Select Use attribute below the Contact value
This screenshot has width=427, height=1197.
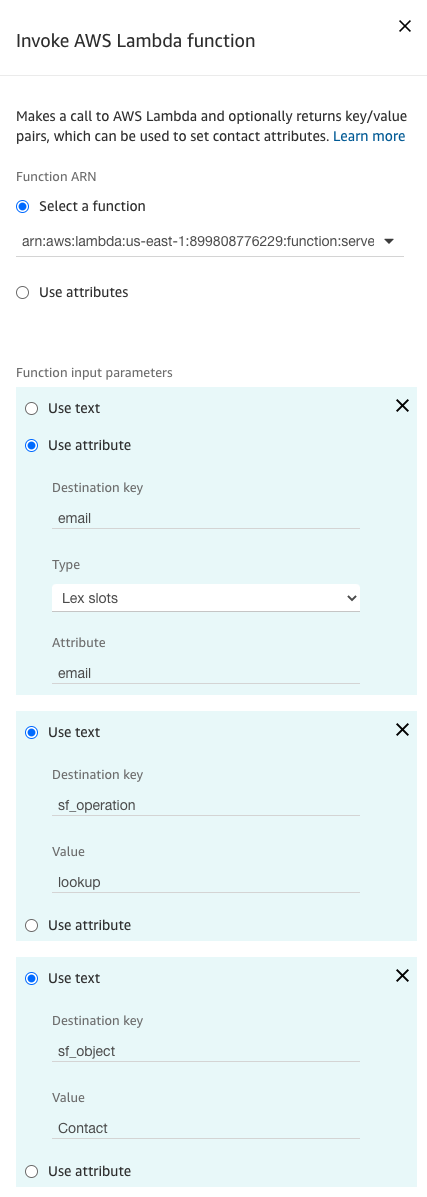[x=31, y=1171]
